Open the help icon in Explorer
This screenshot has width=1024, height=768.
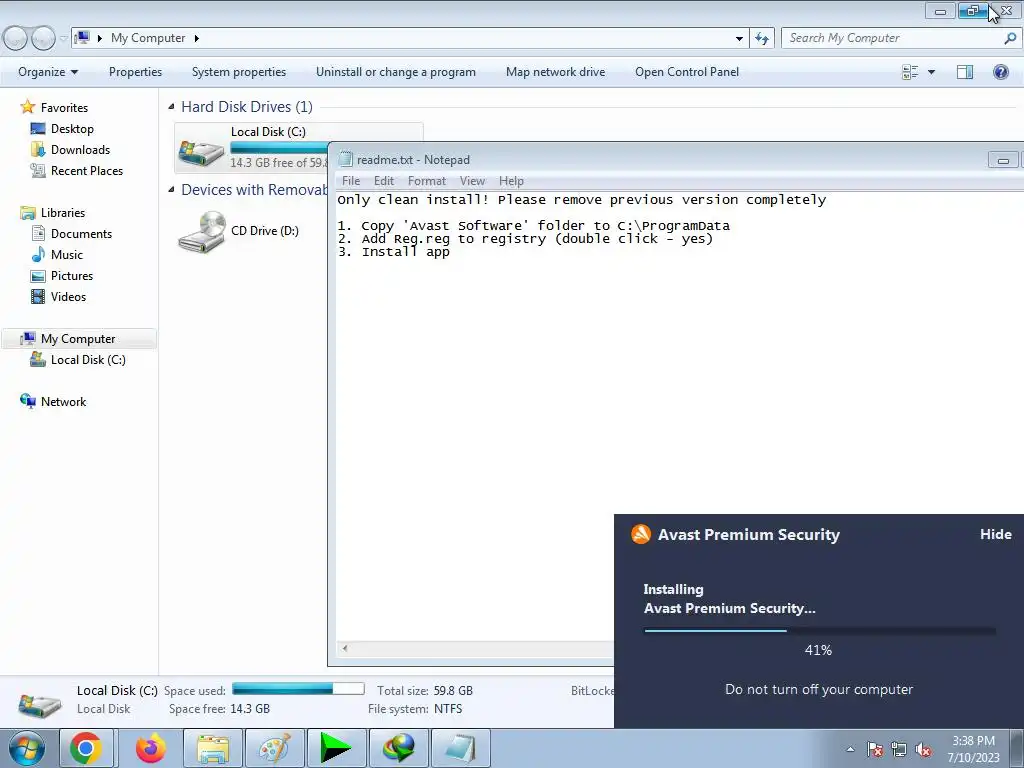[1000, 72]
